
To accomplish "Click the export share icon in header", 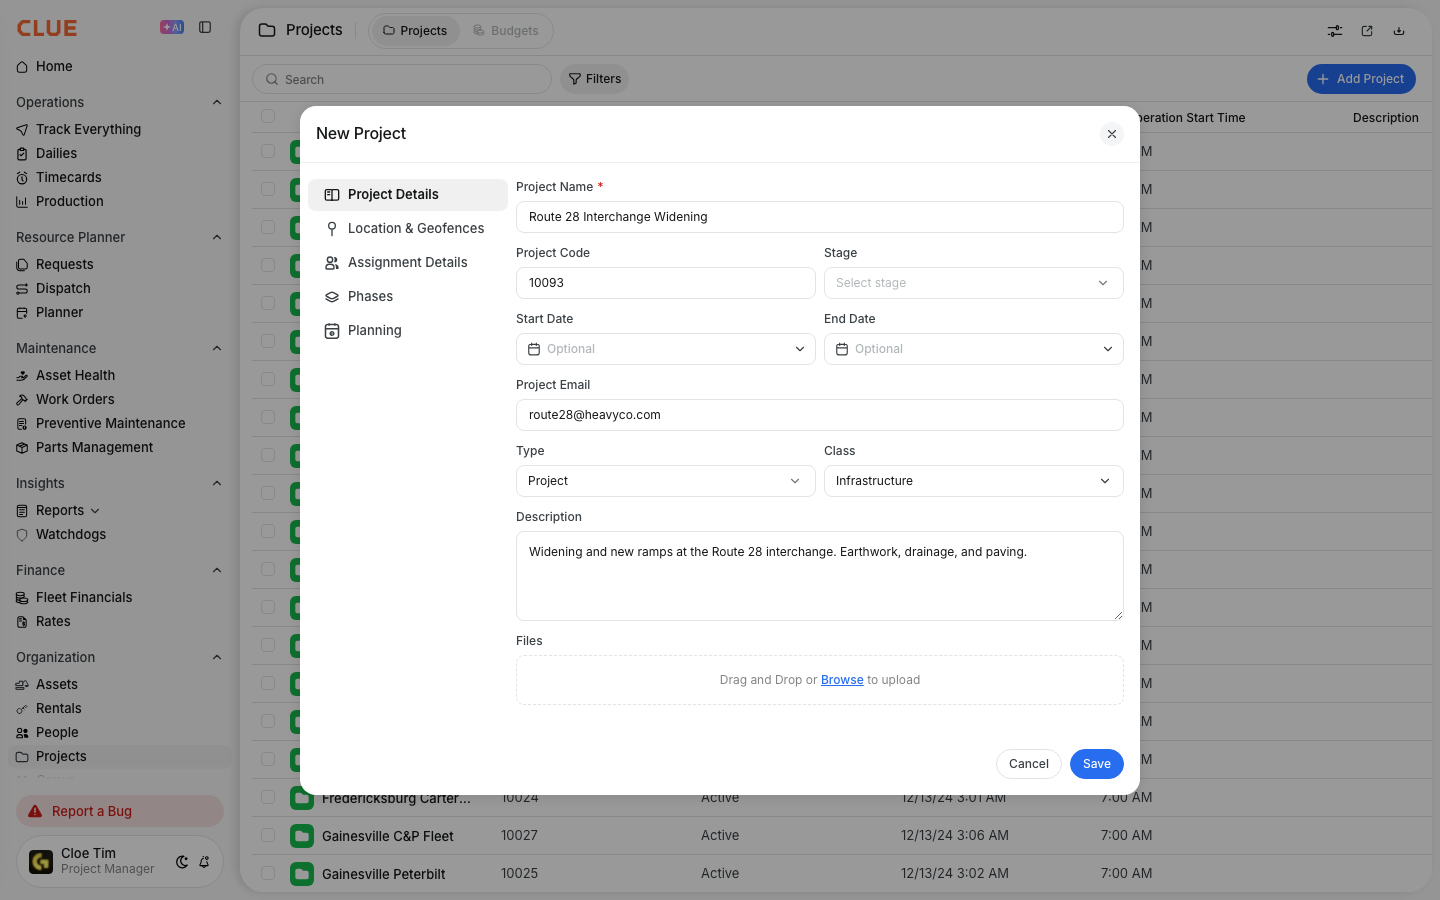I will [1367, 31].
